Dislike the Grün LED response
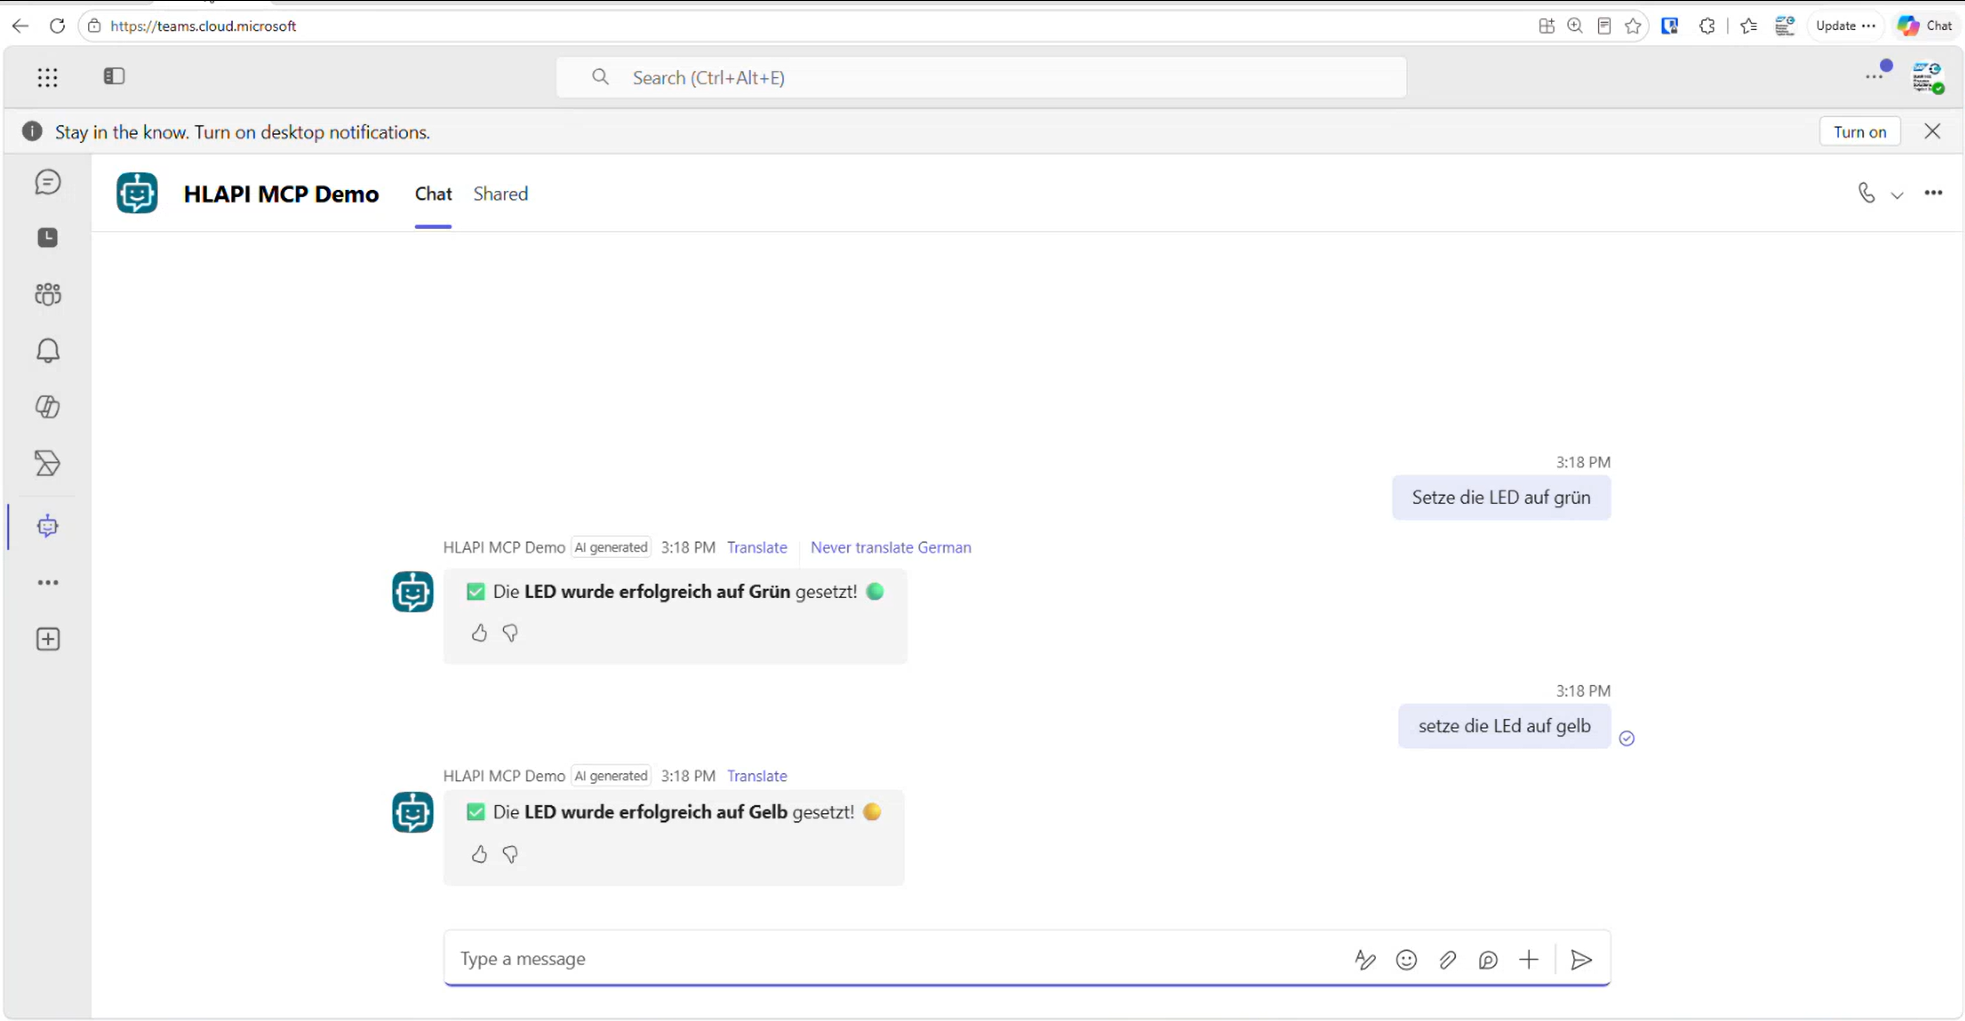This screenshot has height=1021, width=1965. click(x=510, y=633)
